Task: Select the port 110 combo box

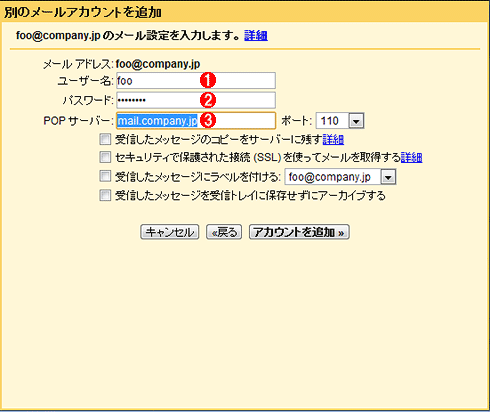Action: (x=340, y=121)
